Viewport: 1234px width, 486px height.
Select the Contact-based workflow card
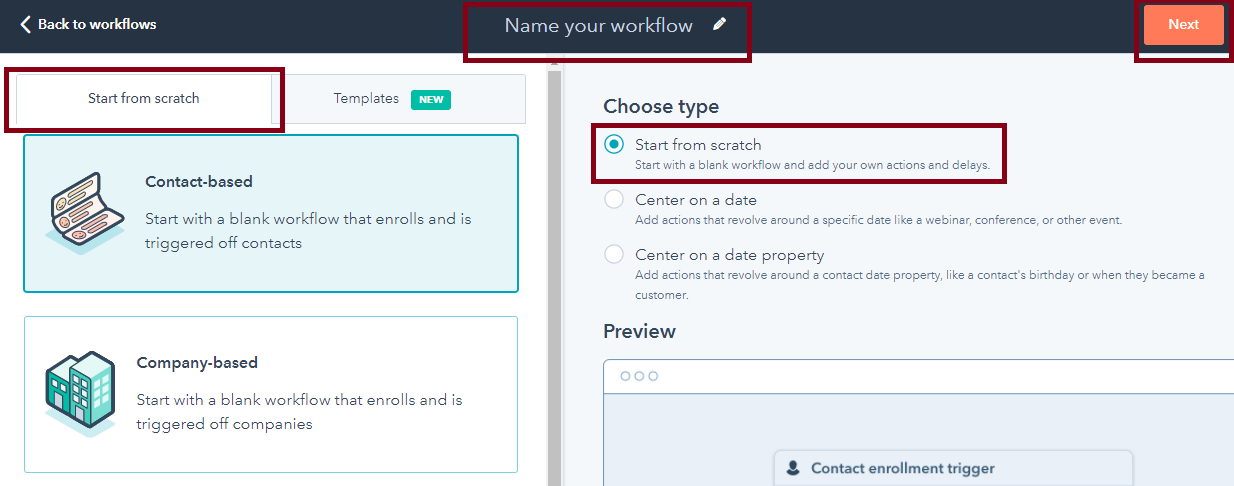271,213
